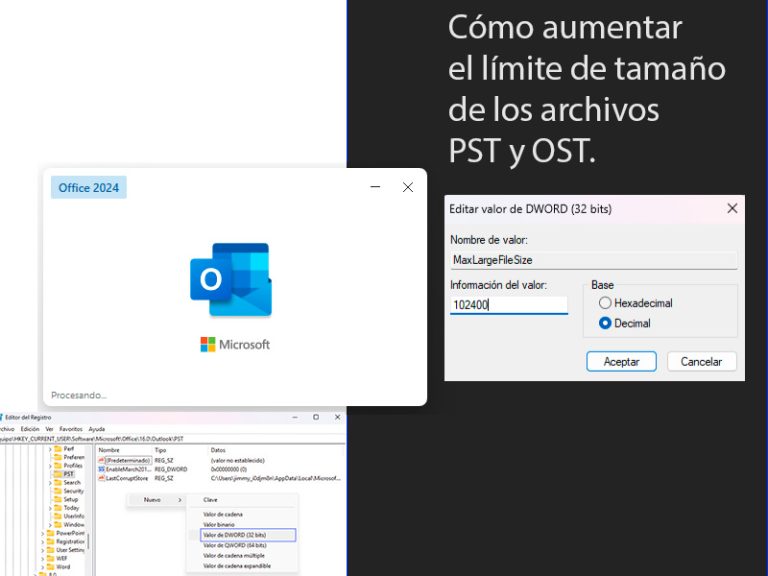Image resolution: width=768 pixels, height=576 pixels.
Task: Expand the PowerPoint key
Action: point(43,533)
